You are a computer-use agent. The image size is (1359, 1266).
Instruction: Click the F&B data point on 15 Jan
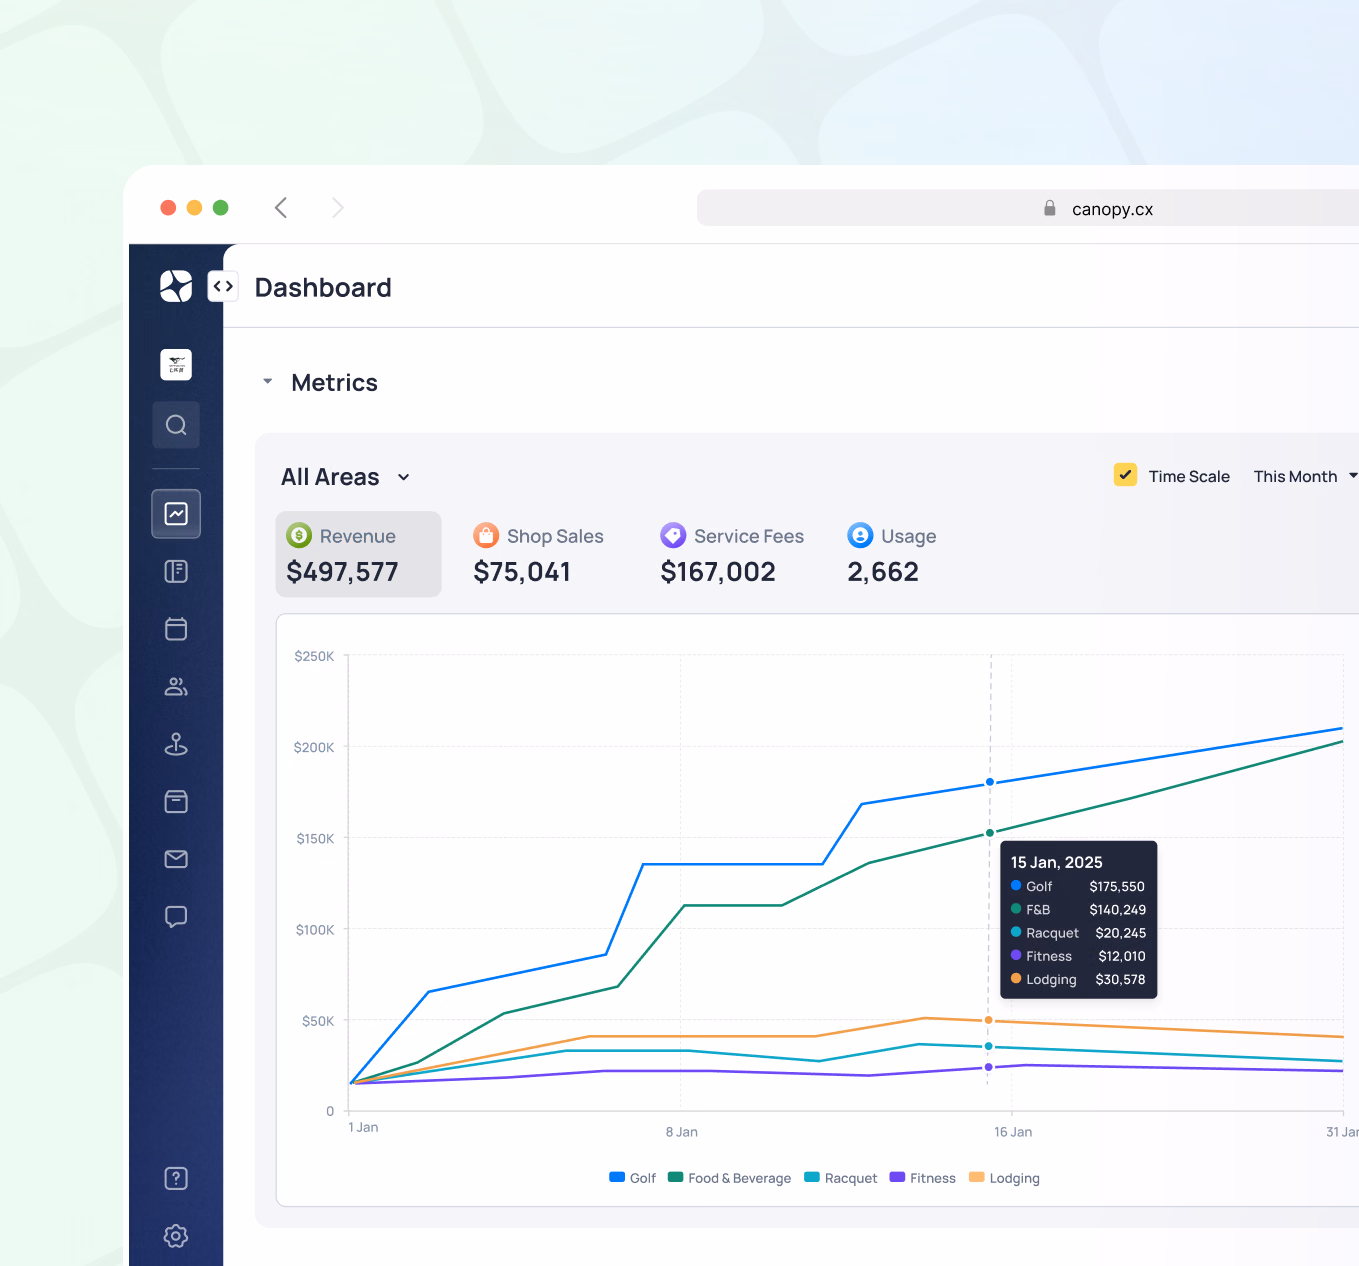[990, 833]
